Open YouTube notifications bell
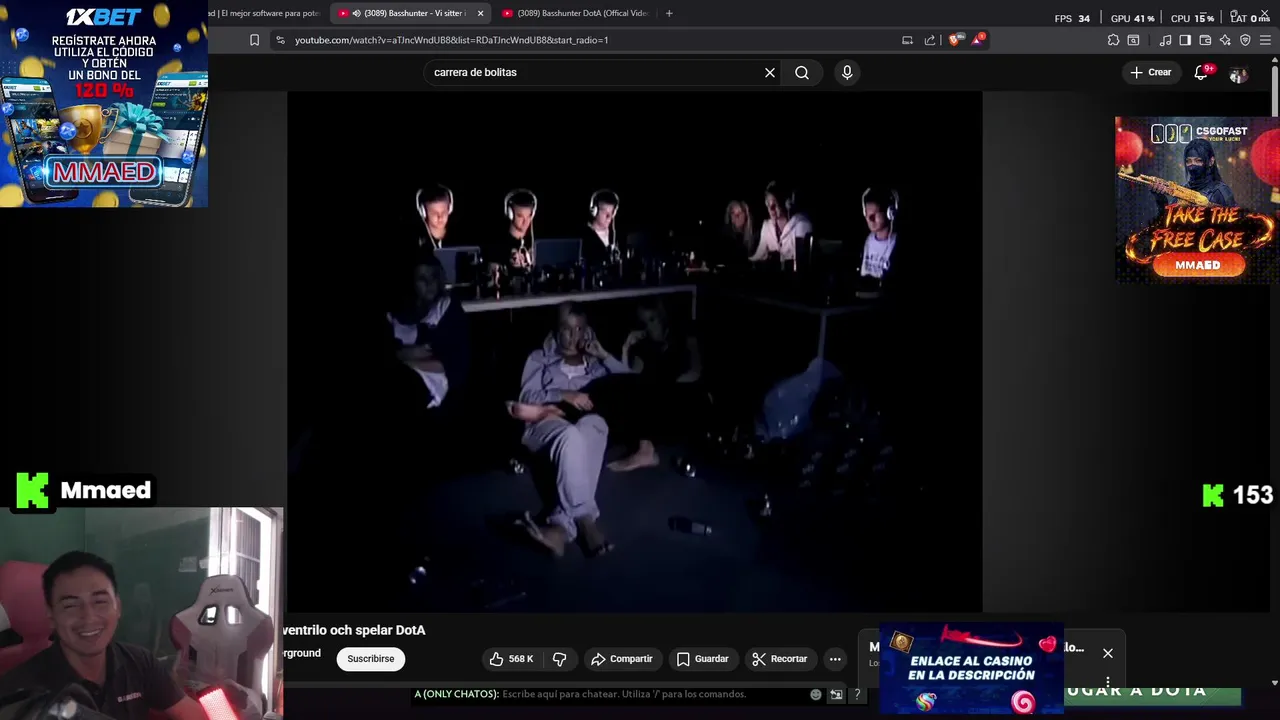Viewport: 1280px width, 720px height. (1202, 72)
